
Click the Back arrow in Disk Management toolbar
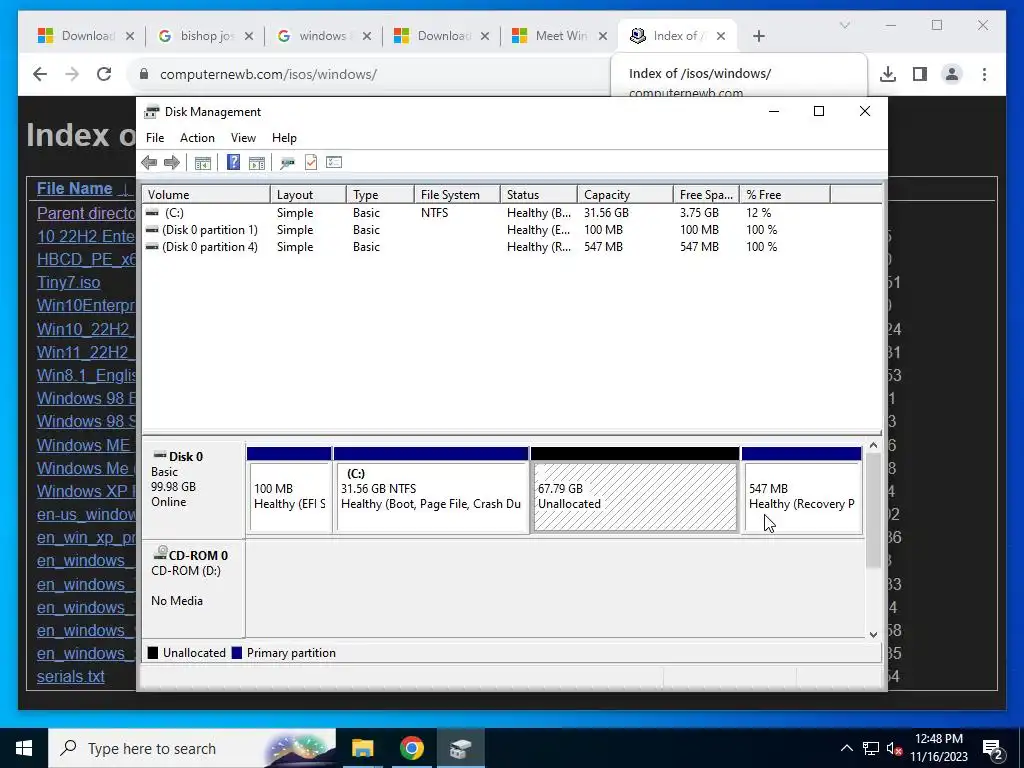(x=149, y=163)
